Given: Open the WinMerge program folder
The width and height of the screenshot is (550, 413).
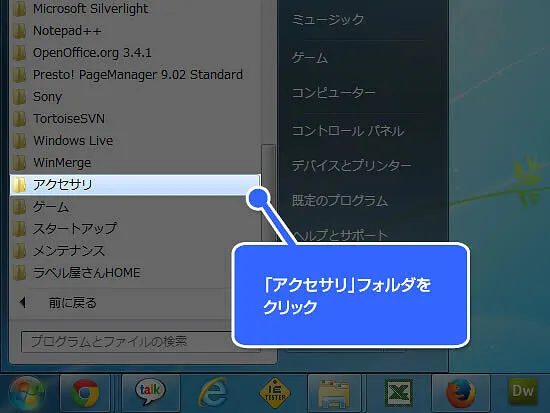Looking at the screenshot, I should point(135,163).
